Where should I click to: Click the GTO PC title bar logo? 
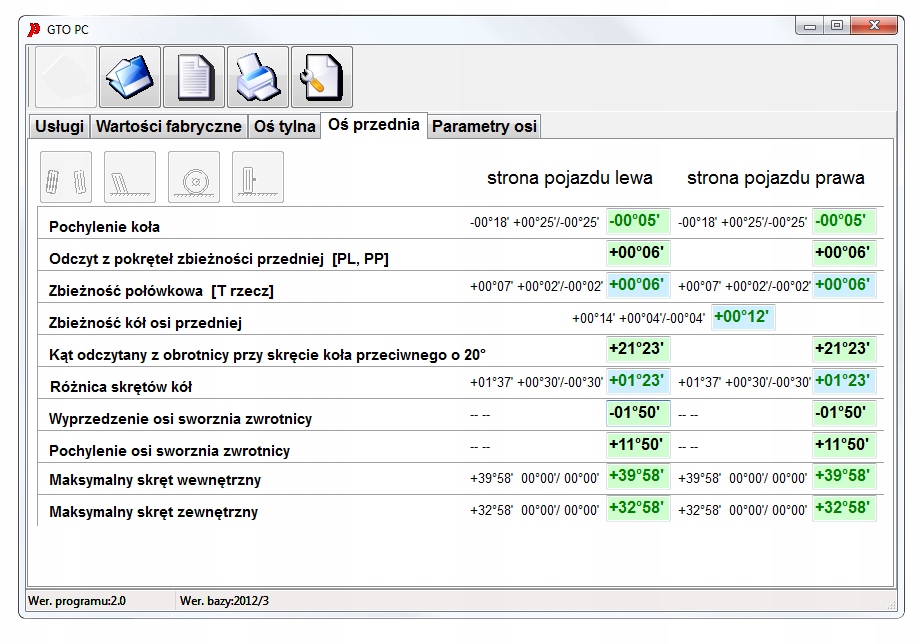pyautogui.click(x=32, y=29)
